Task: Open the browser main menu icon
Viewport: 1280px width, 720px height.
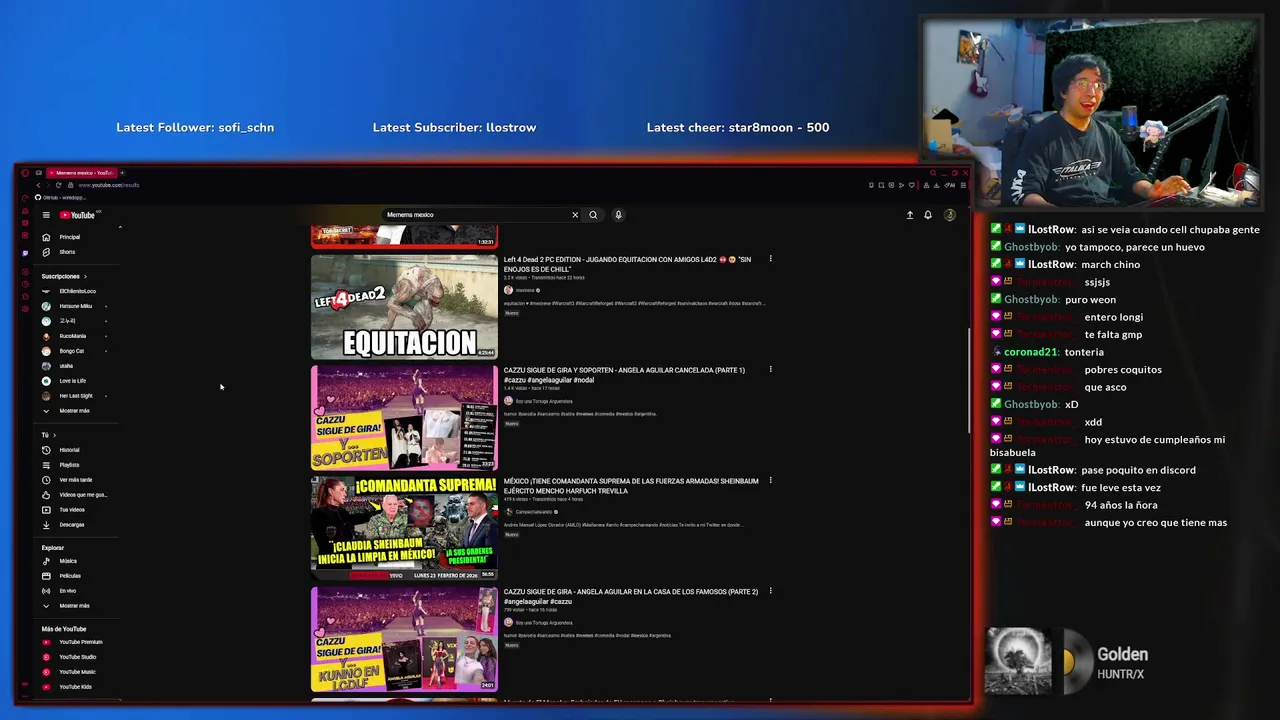Action: 963,185
